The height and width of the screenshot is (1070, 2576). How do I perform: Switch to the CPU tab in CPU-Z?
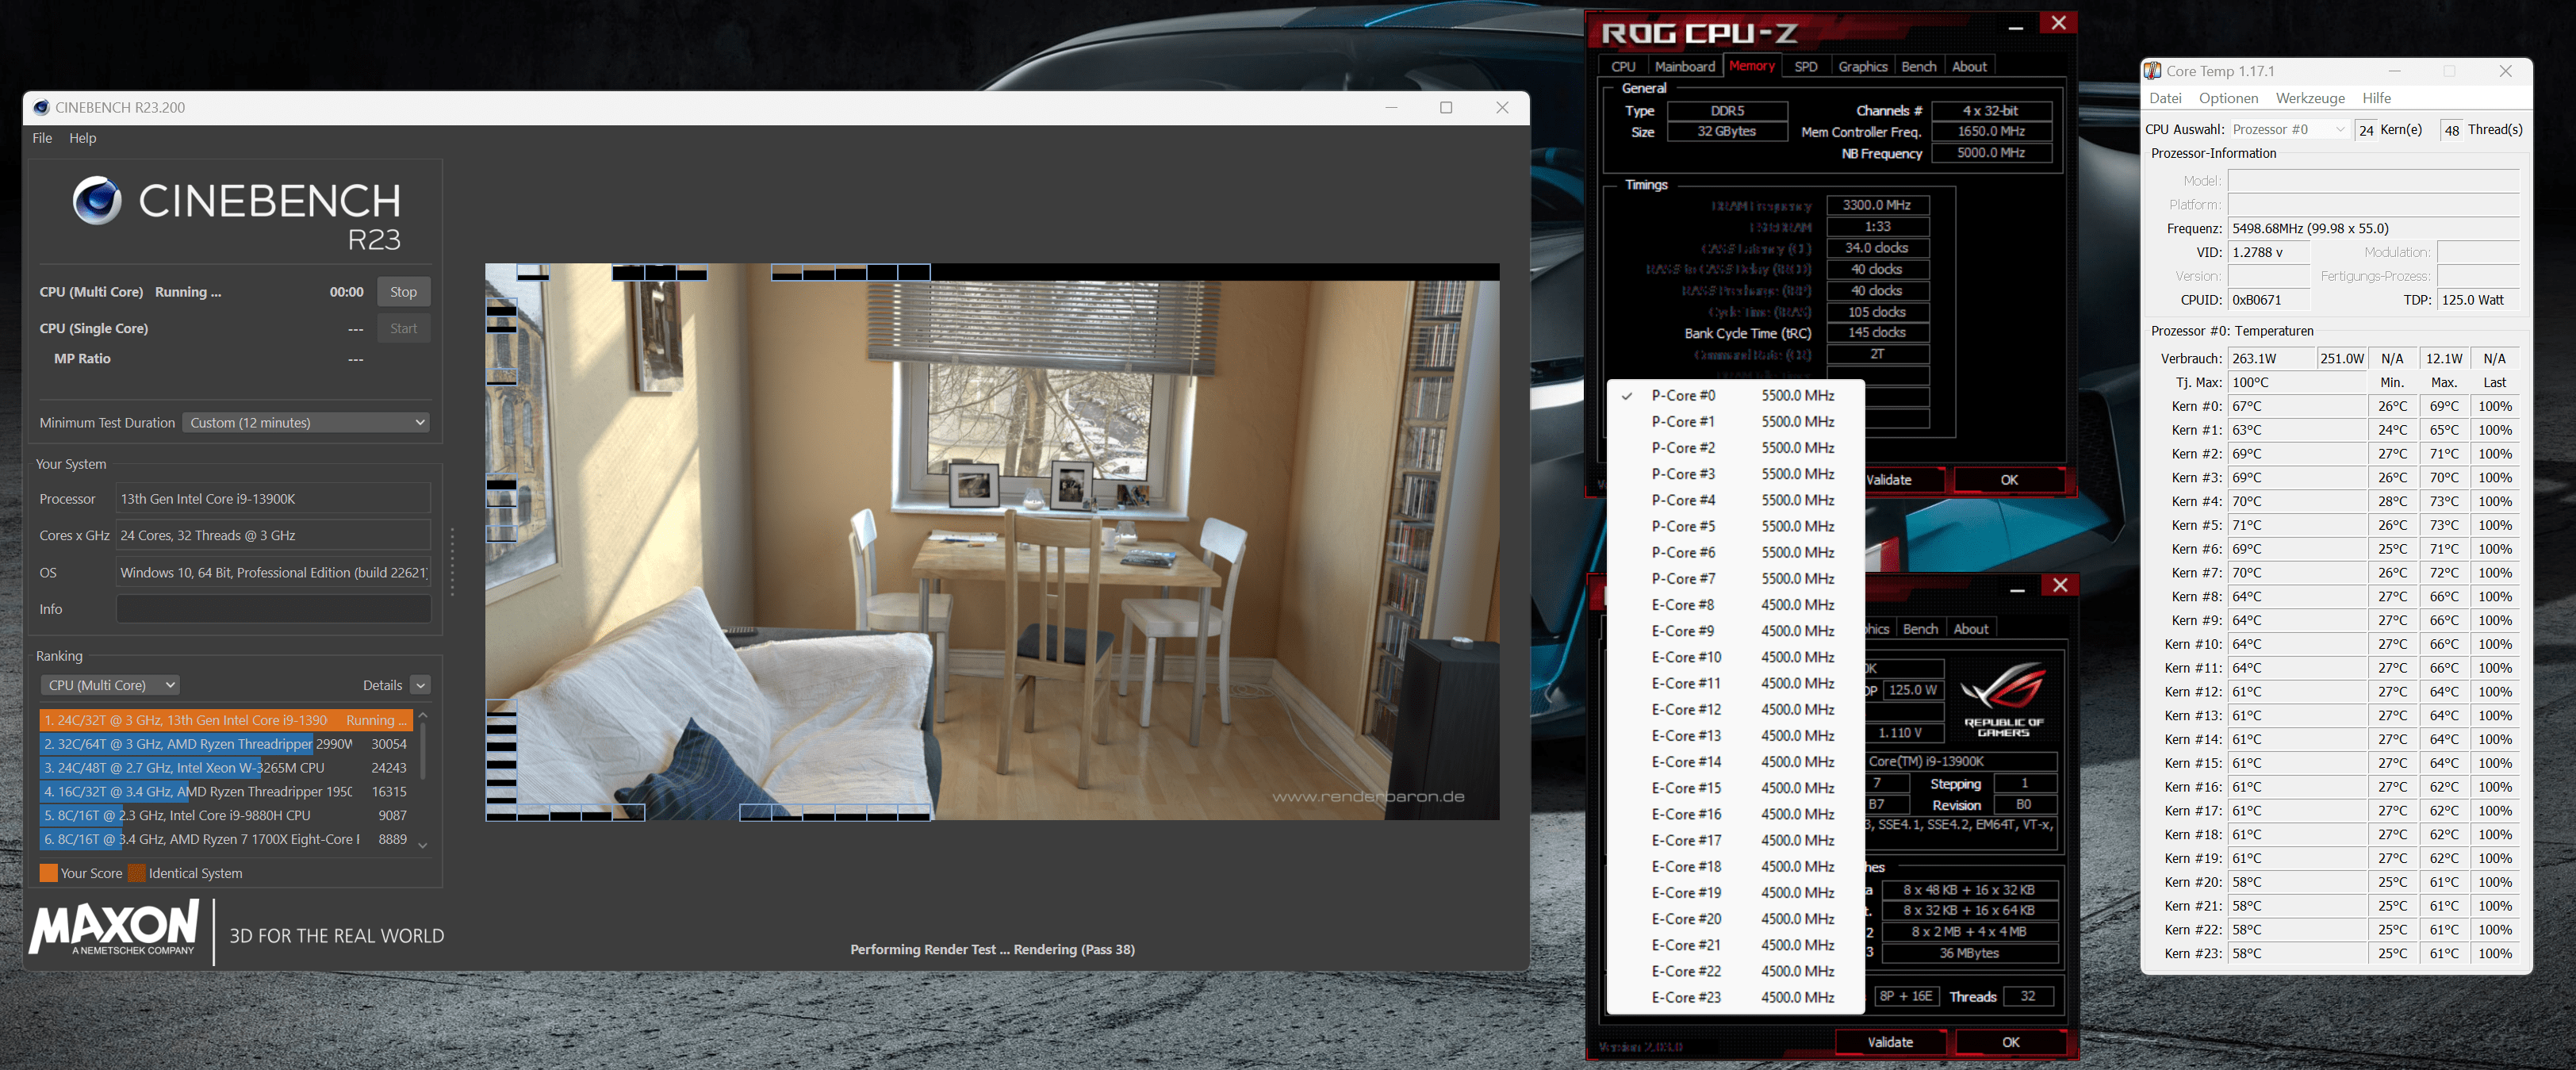coord(1623,66)
